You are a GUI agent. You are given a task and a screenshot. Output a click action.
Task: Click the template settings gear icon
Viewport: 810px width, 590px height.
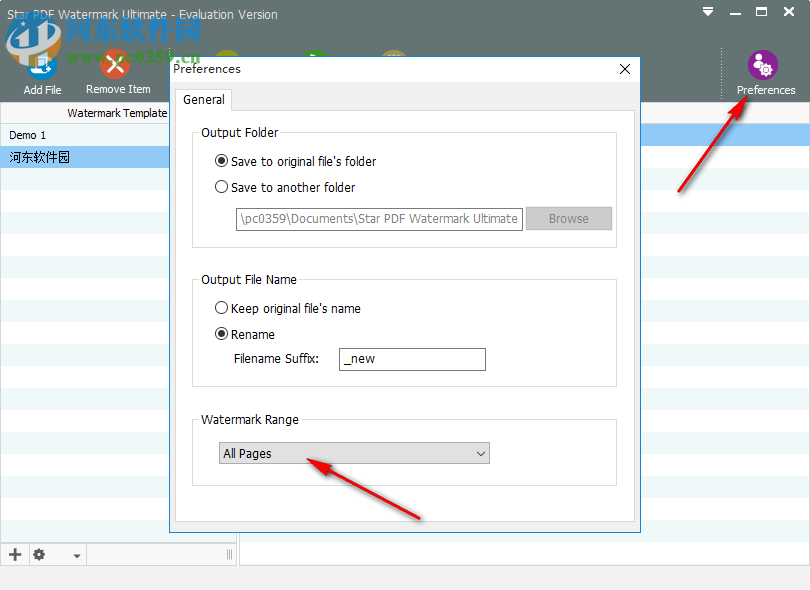click(x=39, y=554)
